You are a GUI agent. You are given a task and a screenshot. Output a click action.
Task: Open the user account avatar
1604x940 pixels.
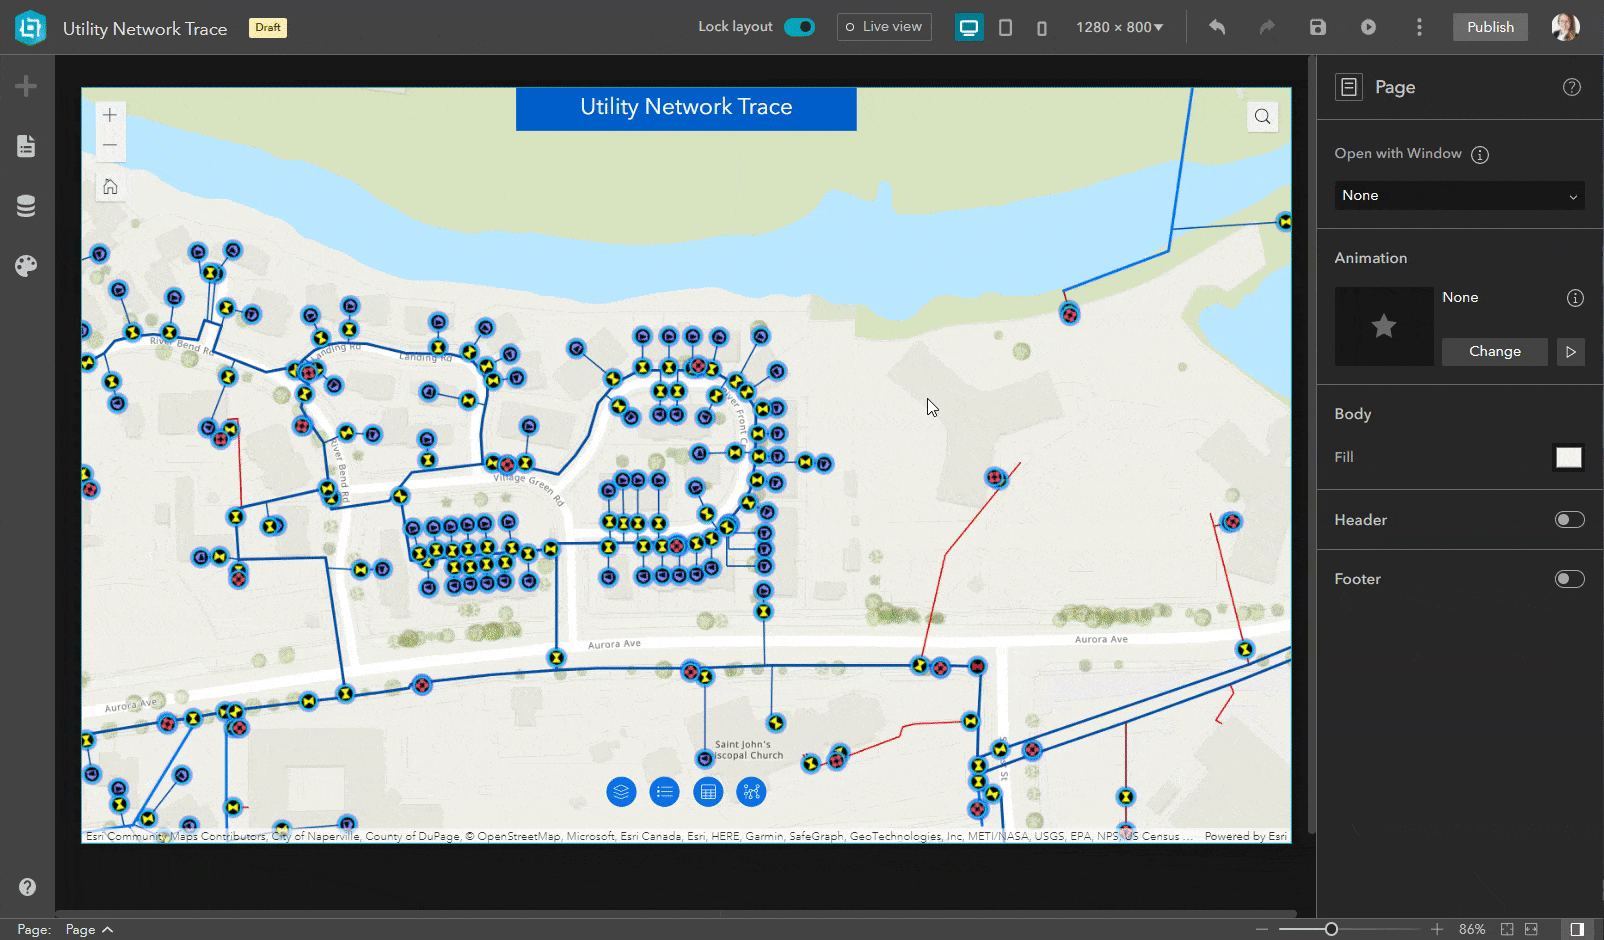coord(1565,27)
